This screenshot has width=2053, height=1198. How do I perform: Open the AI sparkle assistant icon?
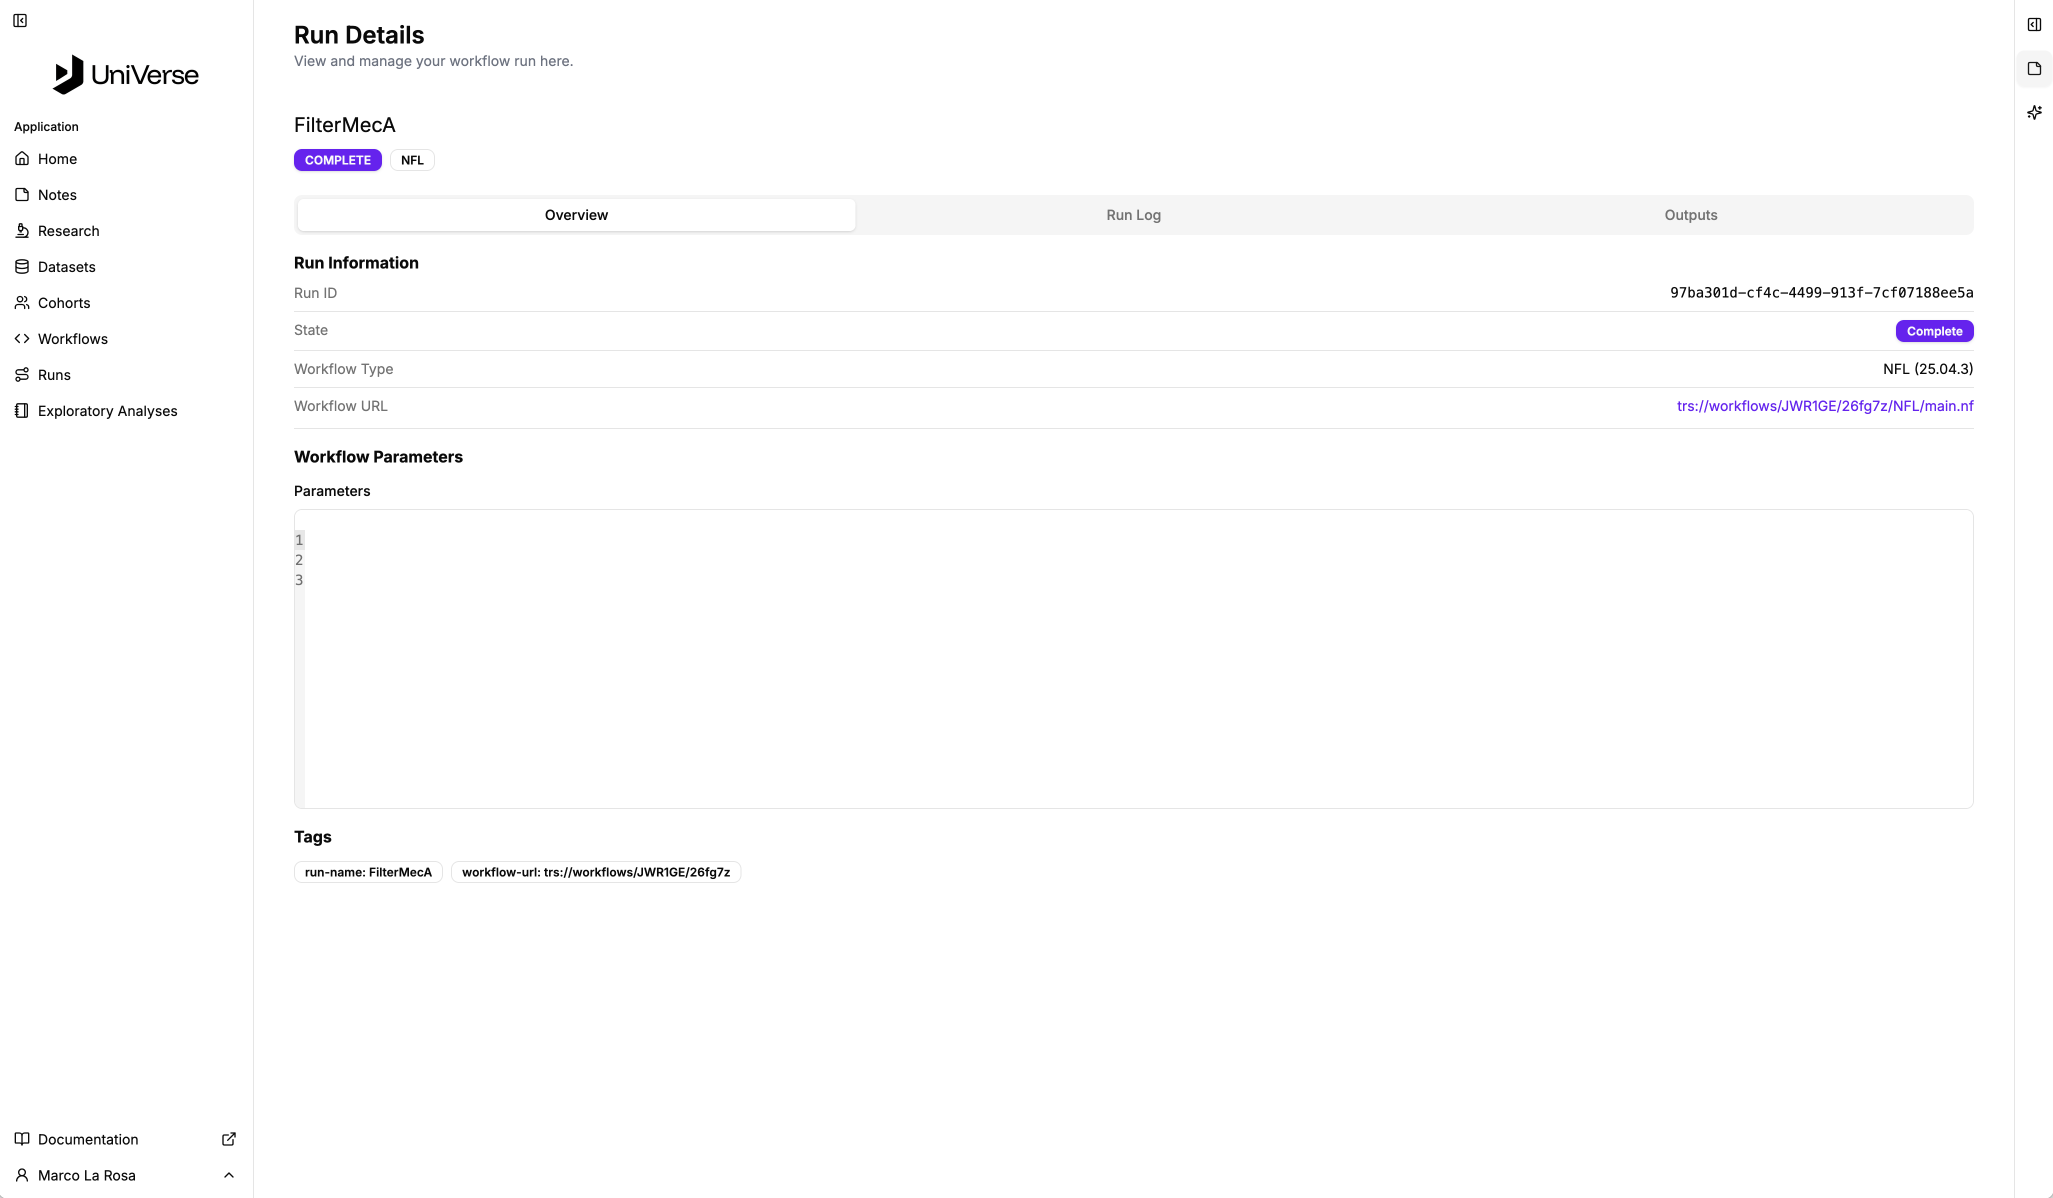(2034, 113)
